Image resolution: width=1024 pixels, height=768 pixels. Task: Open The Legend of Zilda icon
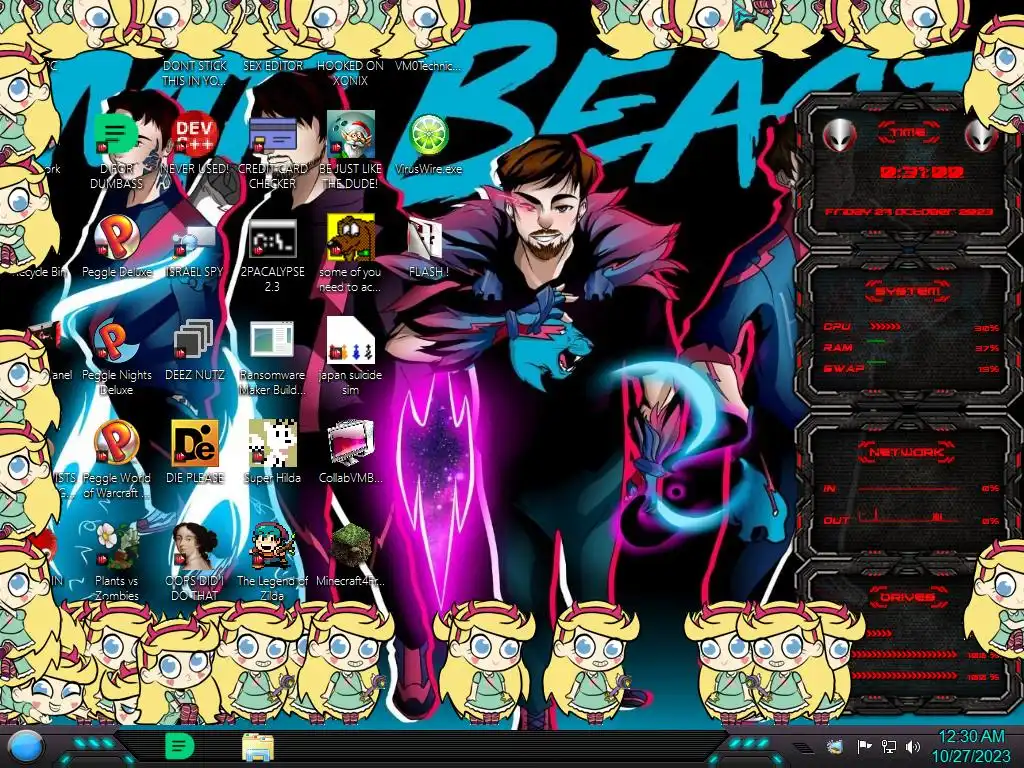point(272,546)
